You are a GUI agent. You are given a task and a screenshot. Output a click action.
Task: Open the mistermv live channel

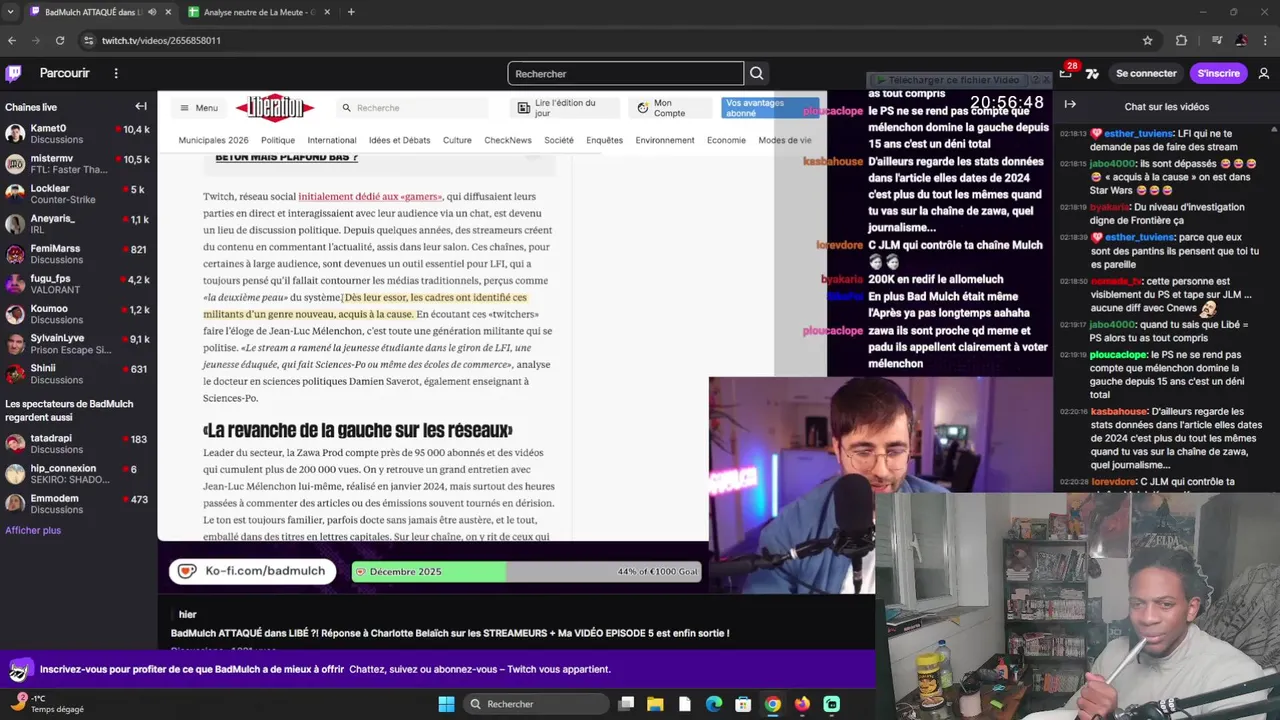[78, 164]
